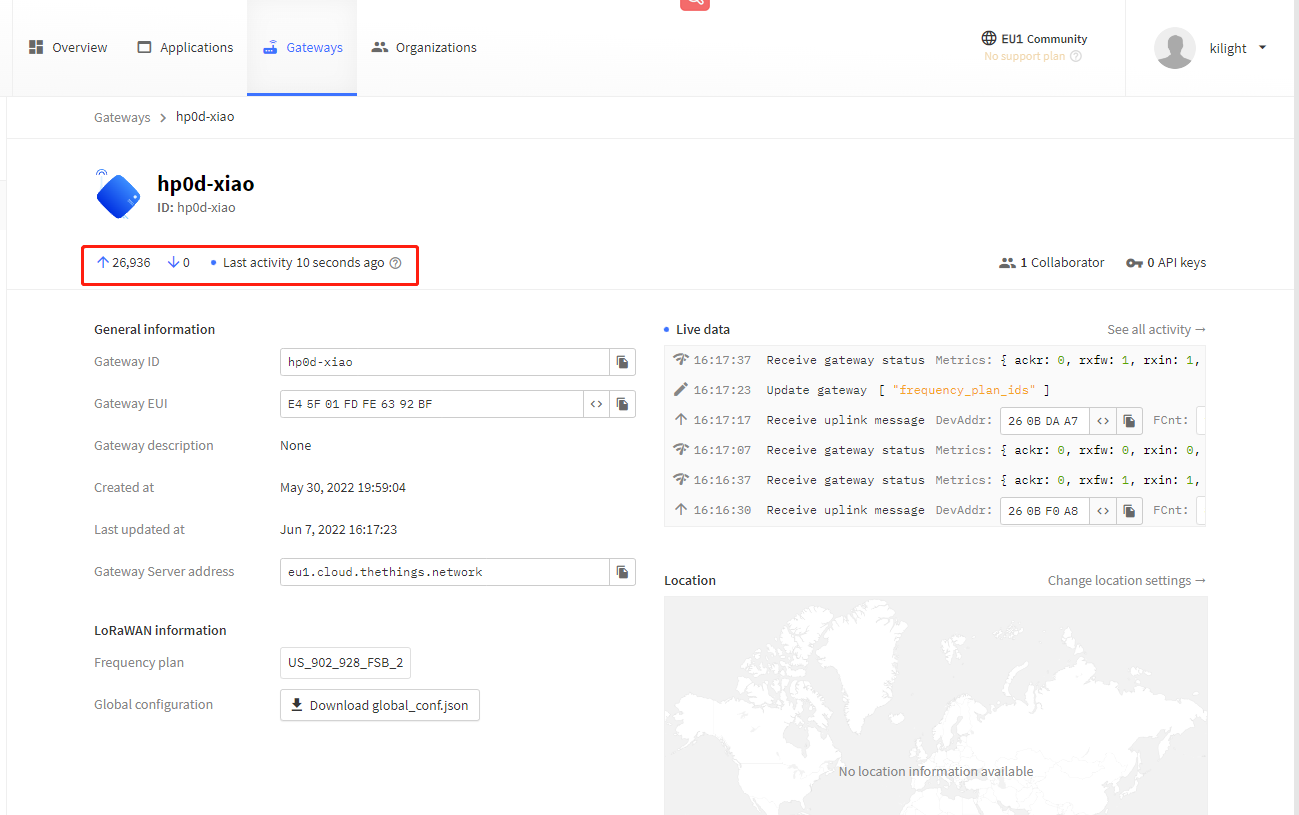Viewport: 1299px width, 815px height.
Task: Click the gateway status icon at 16:17:37
Action: click(x=681, y=360)
